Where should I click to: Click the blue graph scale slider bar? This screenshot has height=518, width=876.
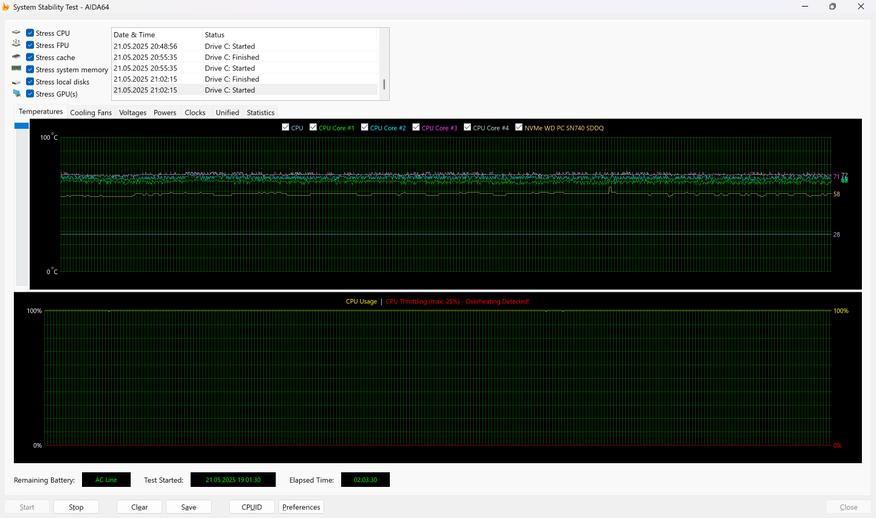point(21,126)
